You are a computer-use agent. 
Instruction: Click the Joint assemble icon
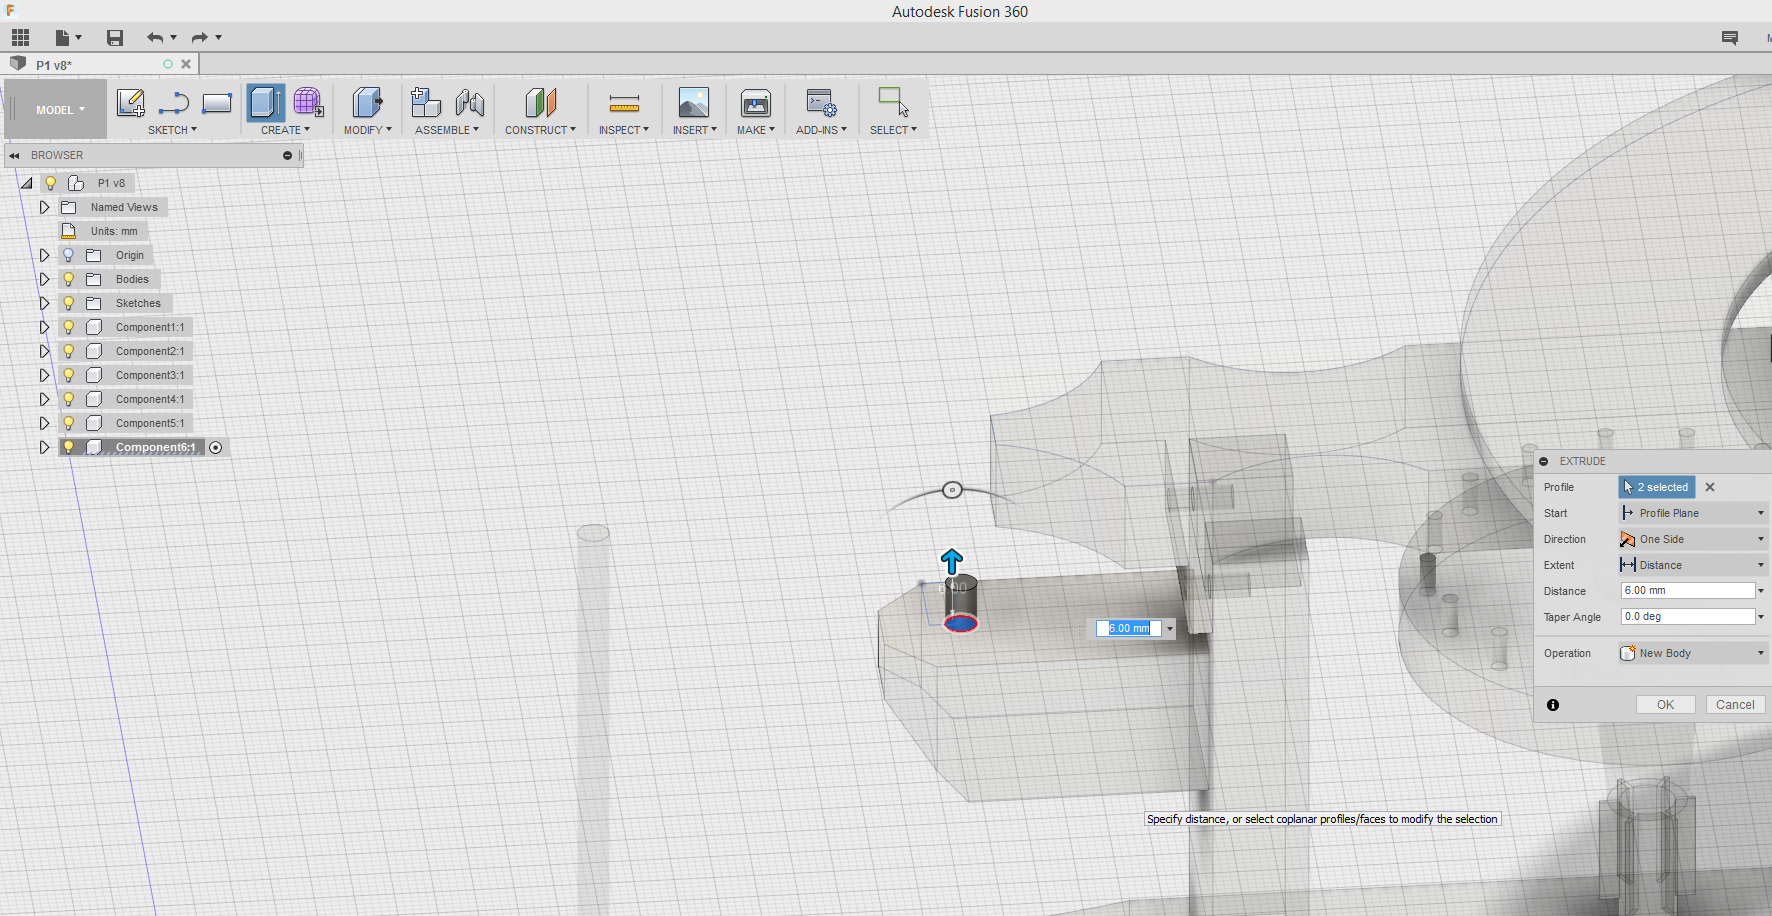[469, 103]
